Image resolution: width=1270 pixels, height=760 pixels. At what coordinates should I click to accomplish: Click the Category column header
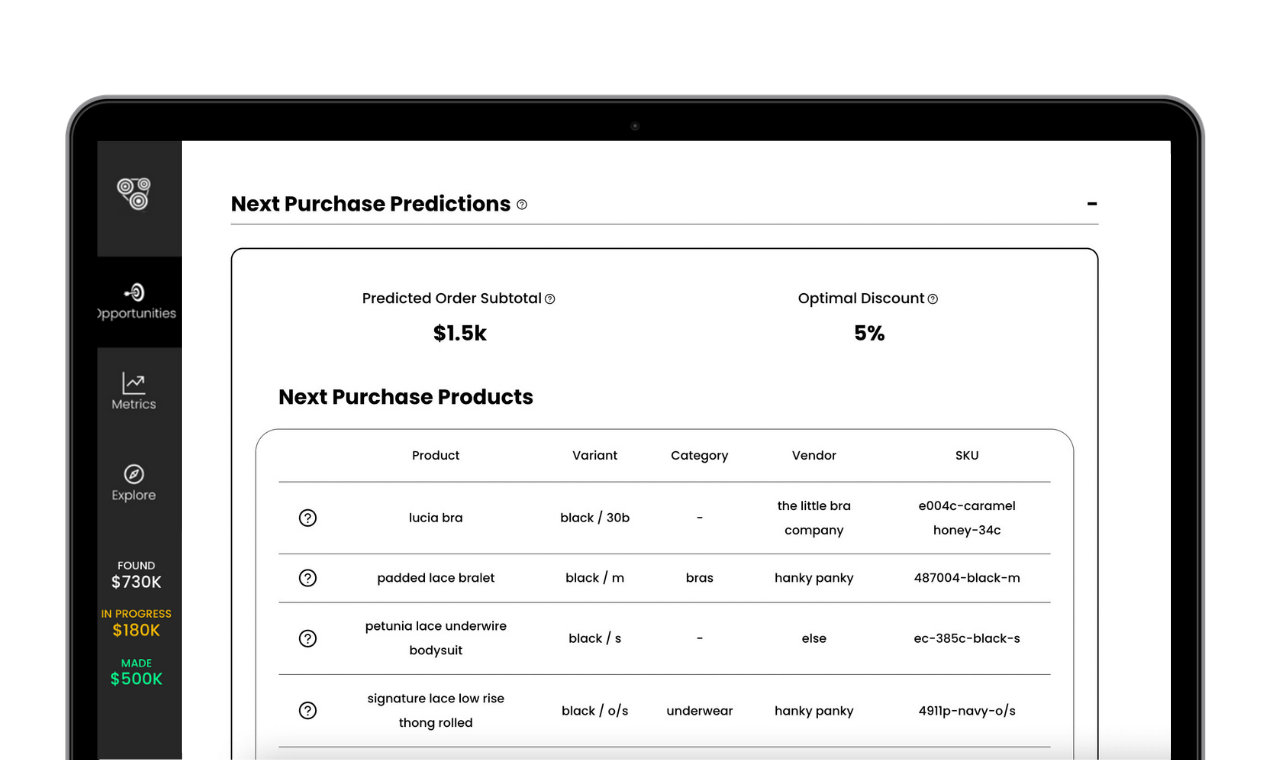point(699,456)
